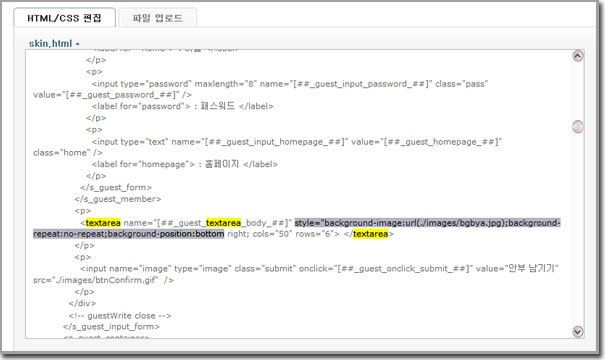
Task: Click the scroll up arrow of the code editor
Action: (577, 56)
